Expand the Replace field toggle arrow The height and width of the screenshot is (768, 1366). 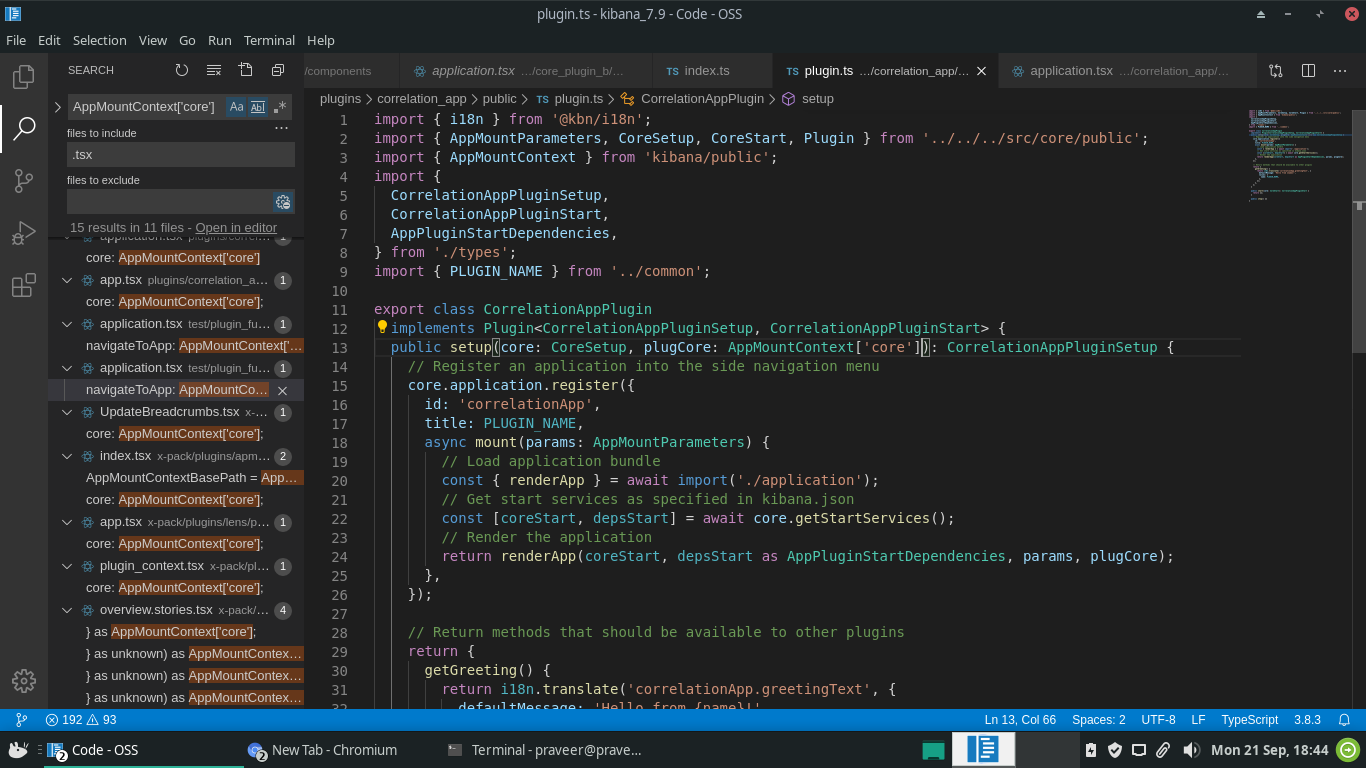point(58,107)
